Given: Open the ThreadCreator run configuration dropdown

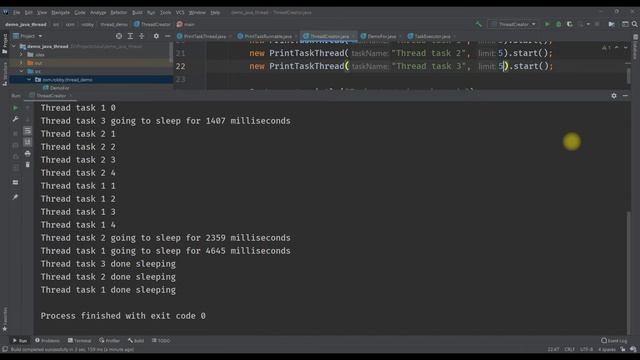Looking at the screenshot, I should coord(513,24).
